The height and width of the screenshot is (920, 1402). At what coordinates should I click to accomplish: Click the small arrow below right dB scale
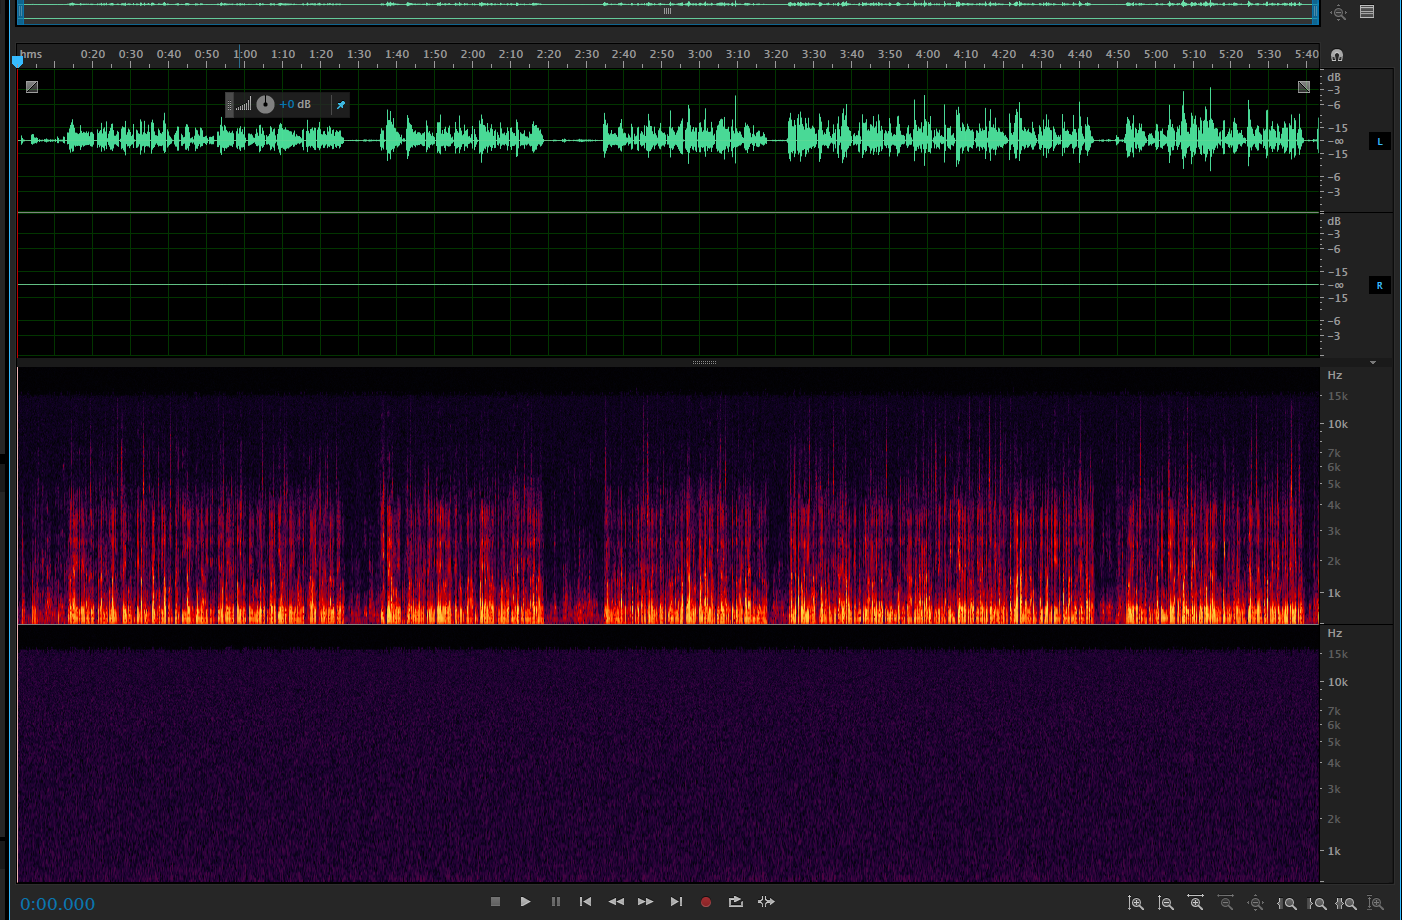[1373, 362]
